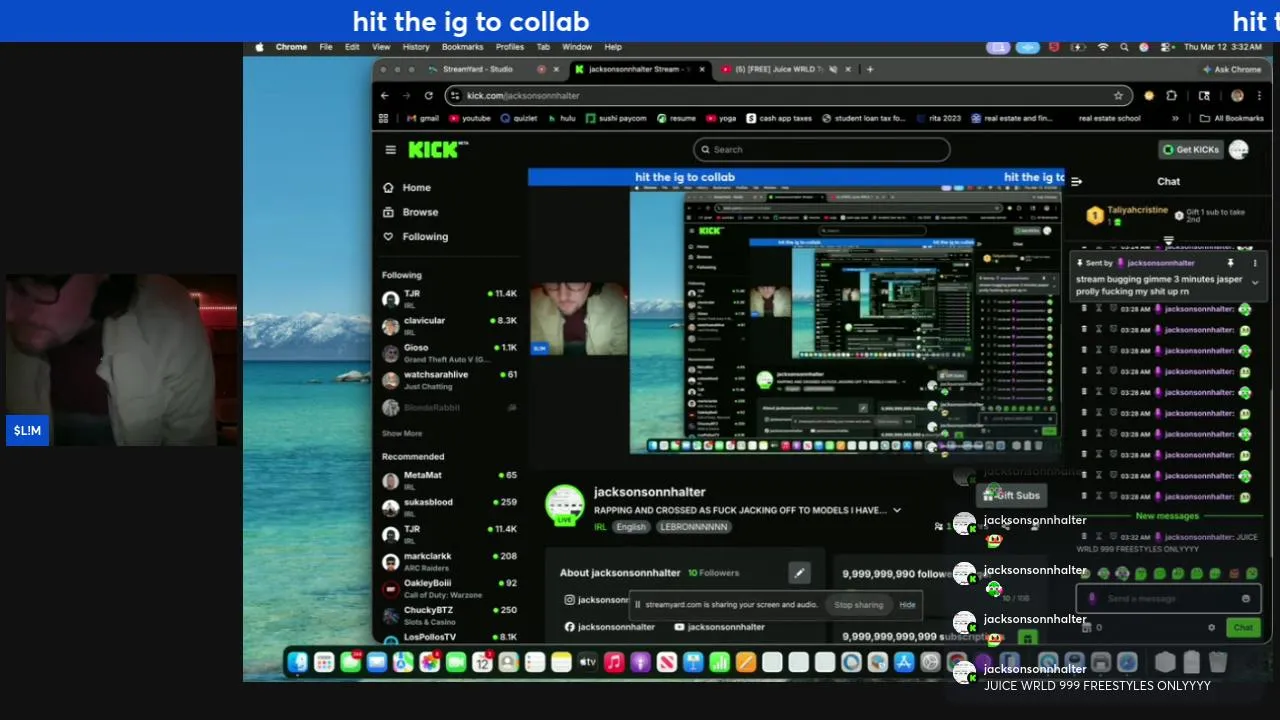This screenshot has height=720, width=1280.
Task: Open the History menu in menu bar
Action: click(416, 47)
